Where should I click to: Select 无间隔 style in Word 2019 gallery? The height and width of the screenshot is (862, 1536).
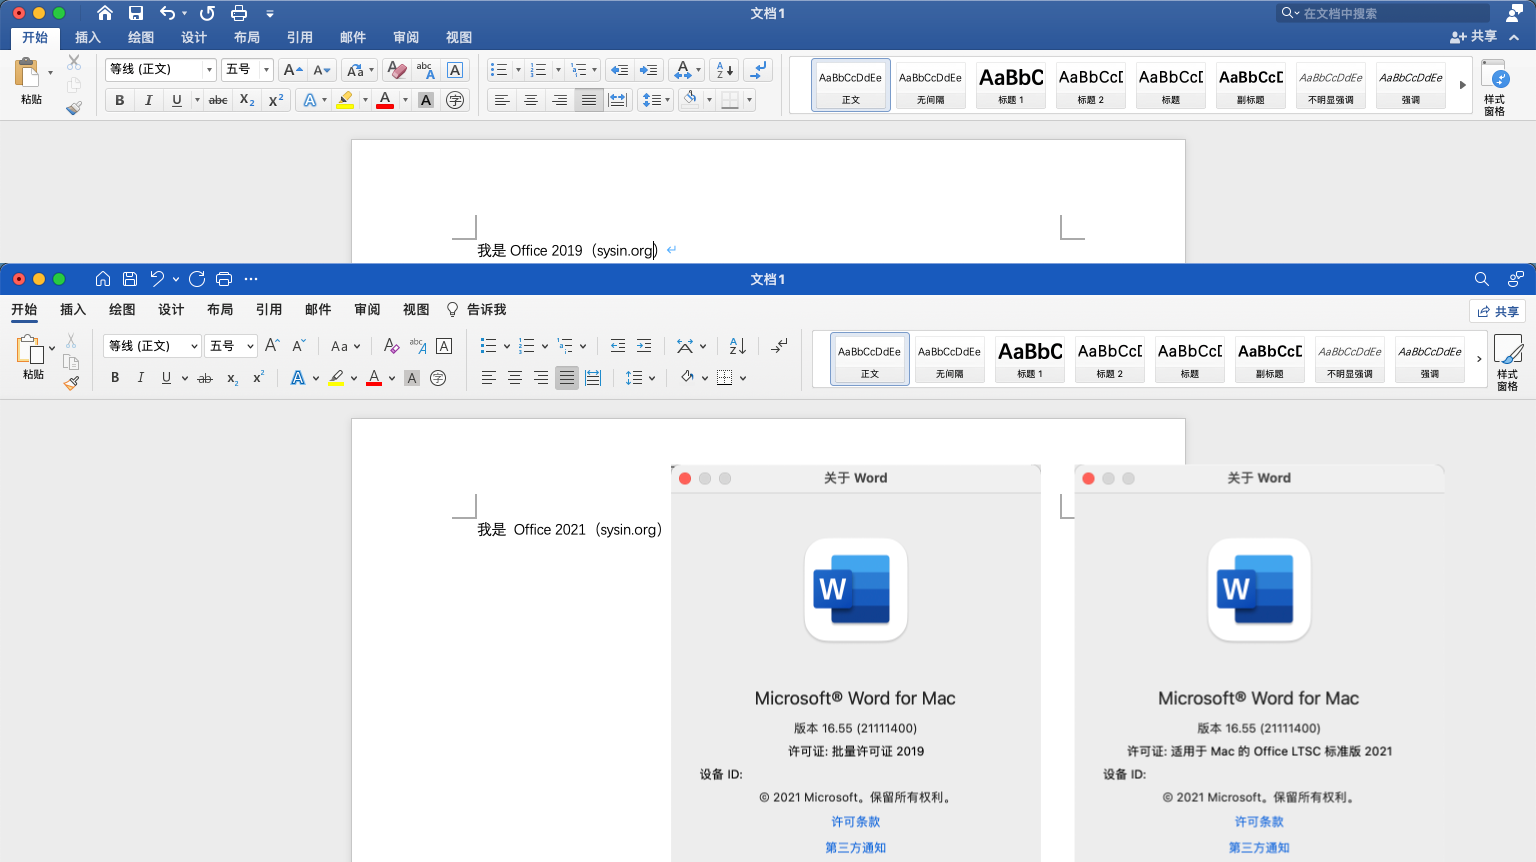[931, 84]
